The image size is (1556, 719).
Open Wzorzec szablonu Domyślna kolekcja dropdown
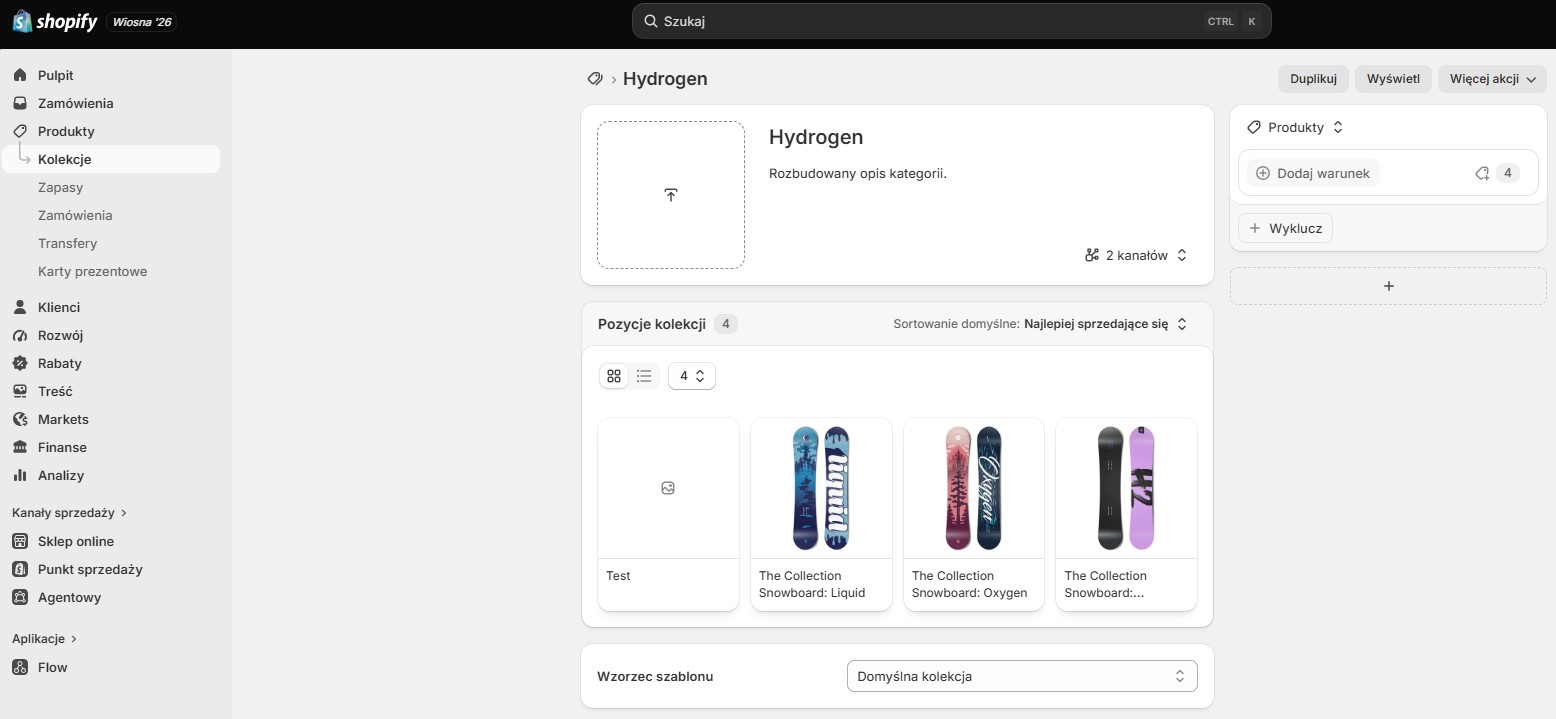[x=1022, y=676]
